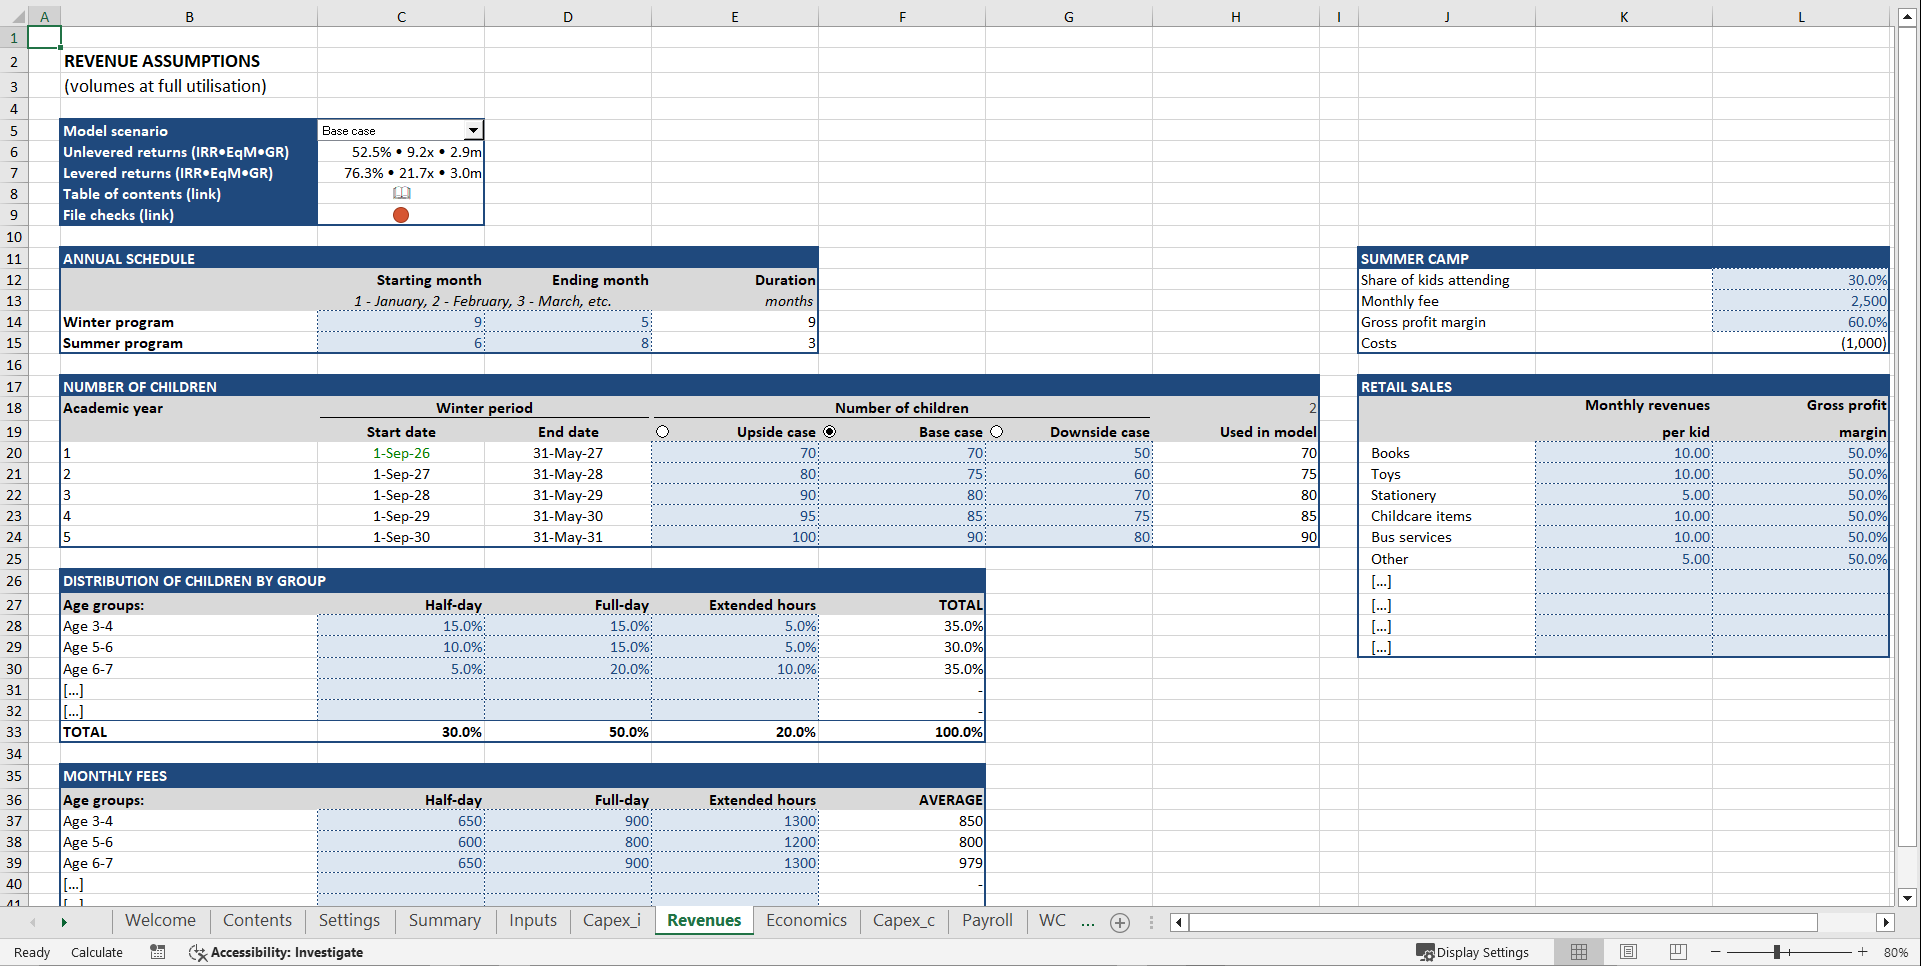Switch to Page Layout view icon

[x=1628, y=952]
